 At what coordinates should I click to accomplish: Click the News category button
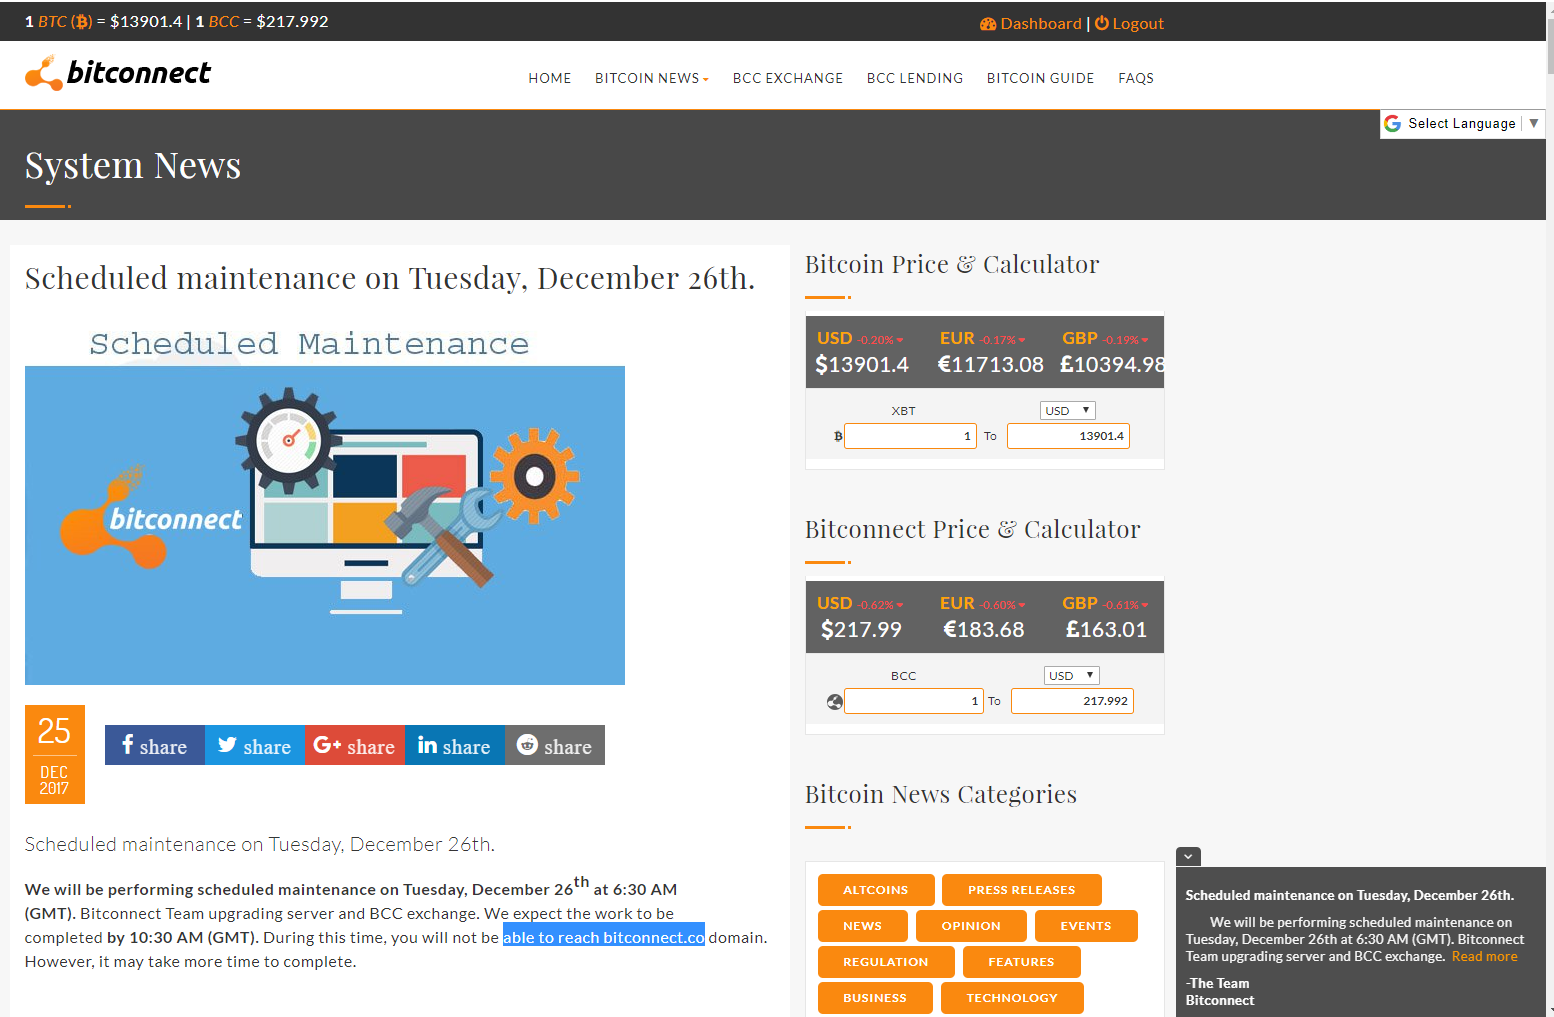click(863, 926)
